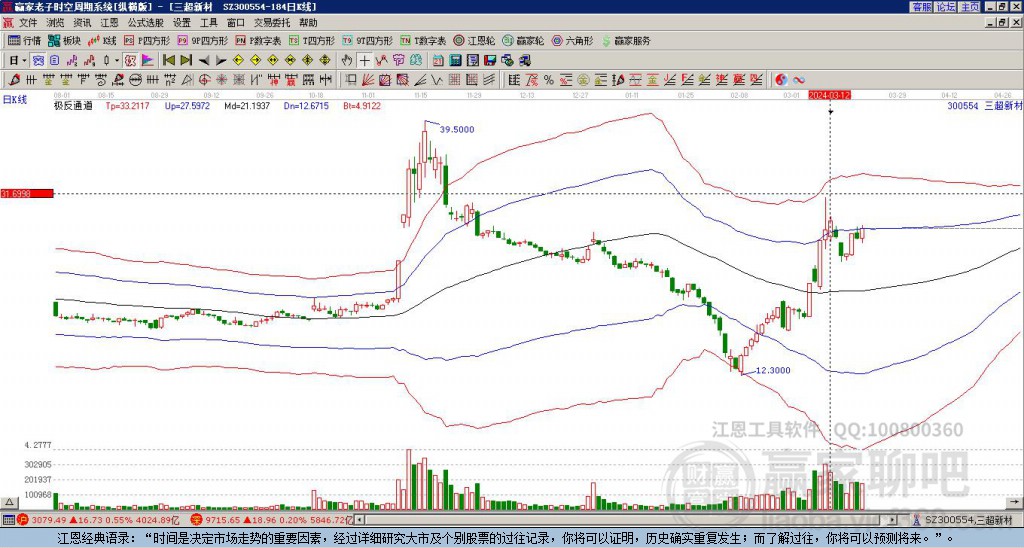This screenshot has width=1024, height=548.
Task: Open the 9P四方形 tool
Action: point(202,40)
